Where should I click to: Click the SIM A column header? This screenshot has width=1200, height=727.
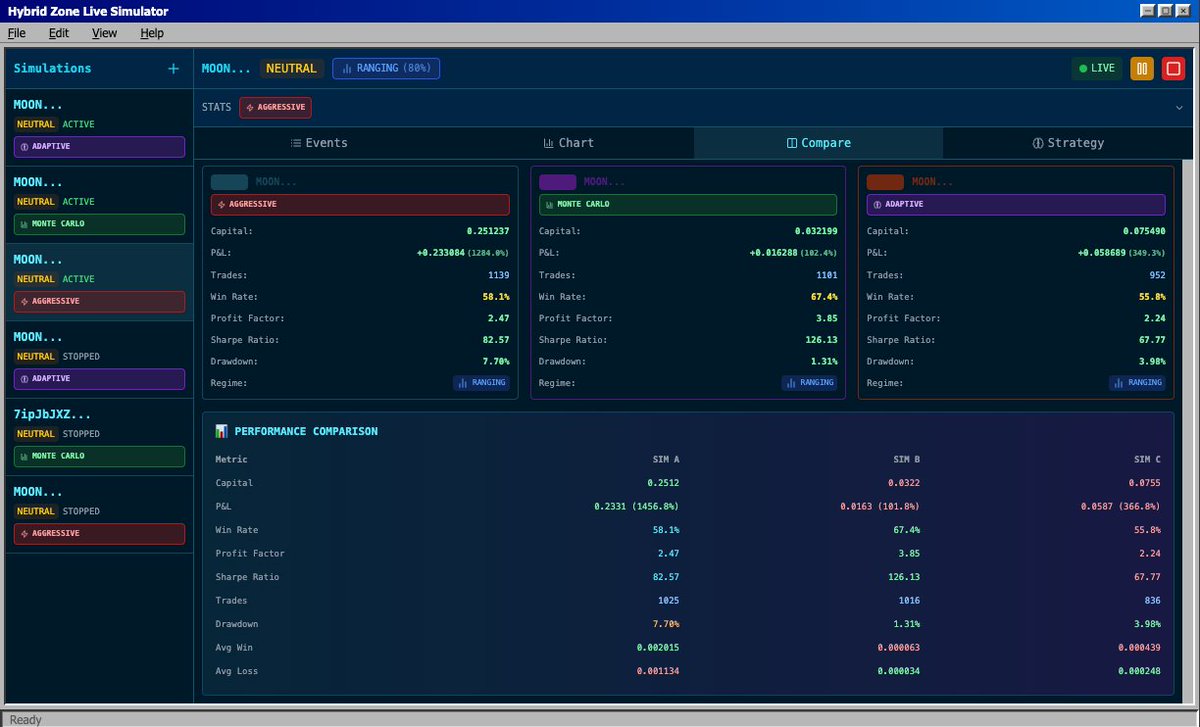[666, 460]
